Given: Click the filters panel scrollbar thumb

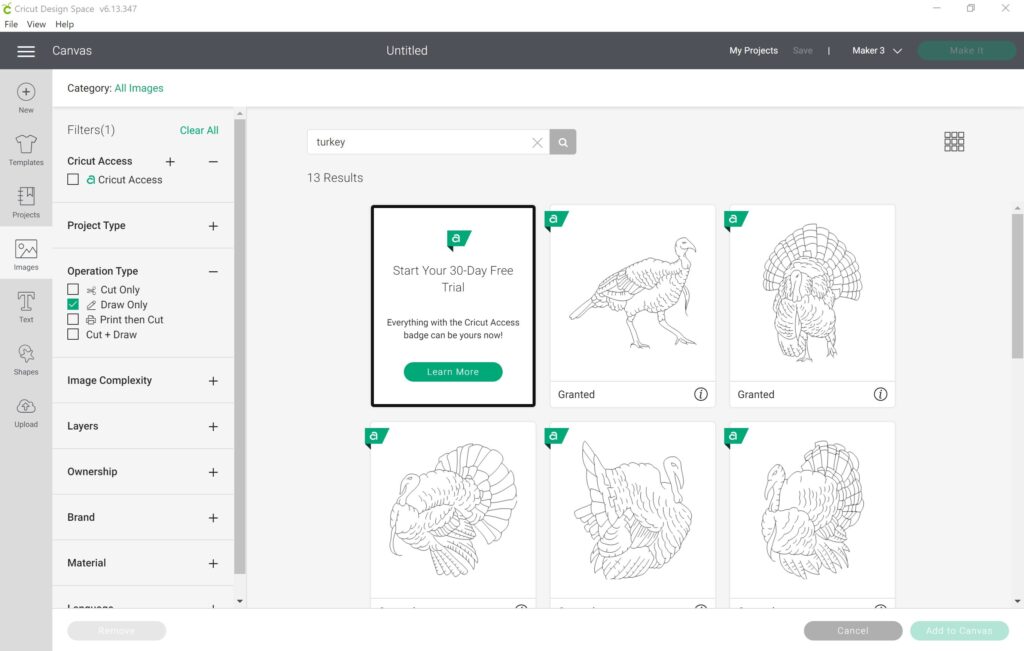Looking at the screenshot, I should (x=240, y=346).
